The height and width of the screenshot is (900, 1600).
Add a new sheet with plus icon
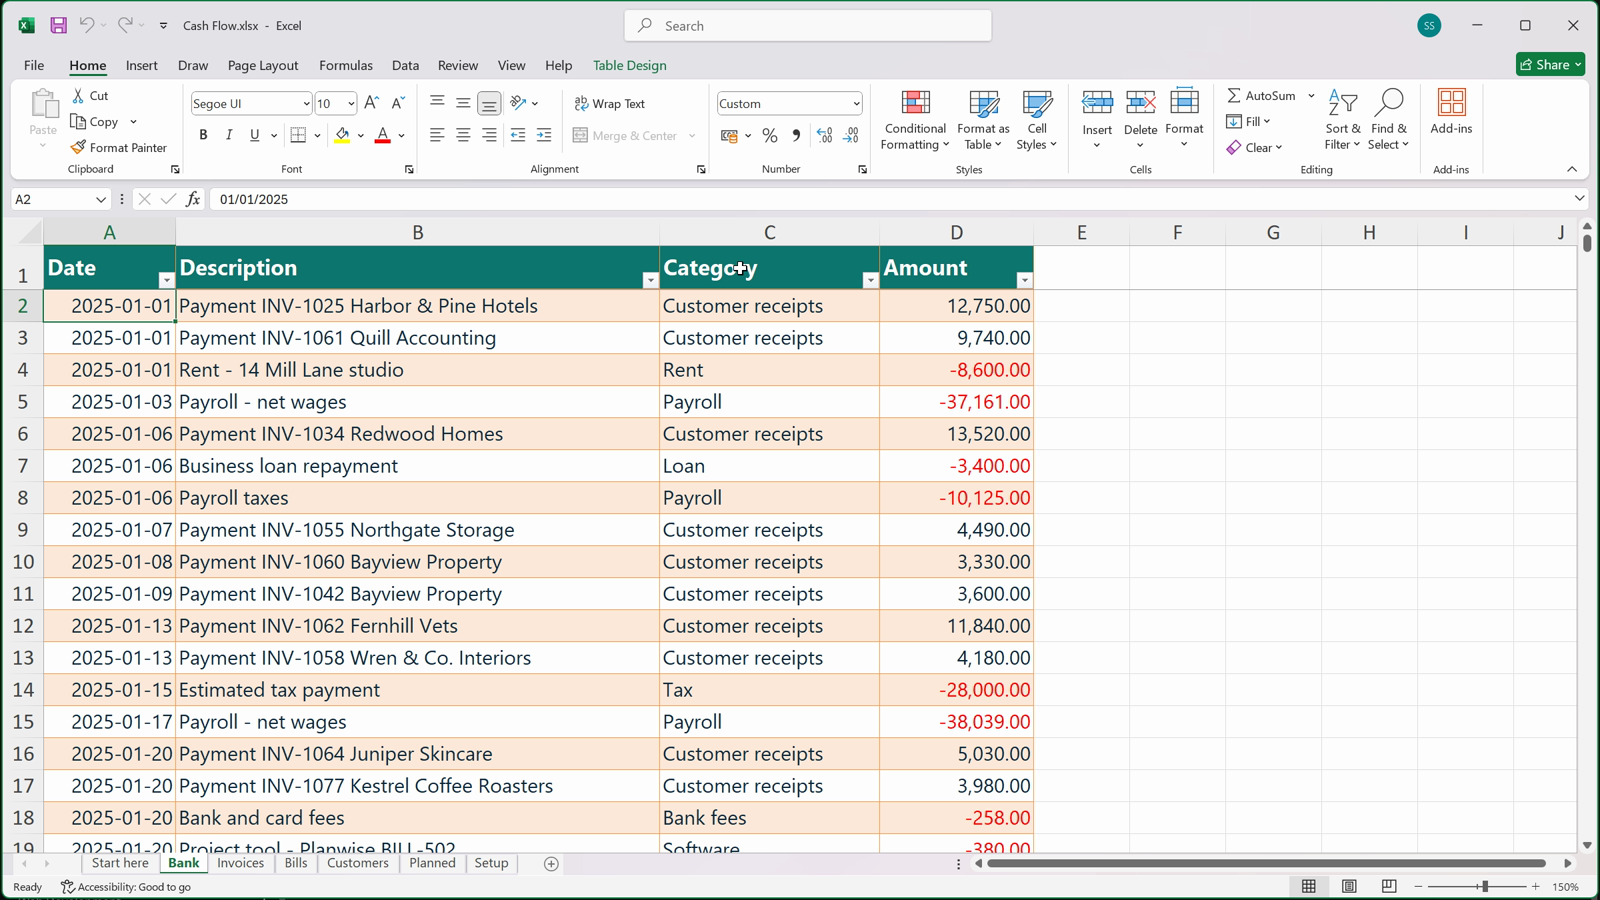tap(551, 864)
